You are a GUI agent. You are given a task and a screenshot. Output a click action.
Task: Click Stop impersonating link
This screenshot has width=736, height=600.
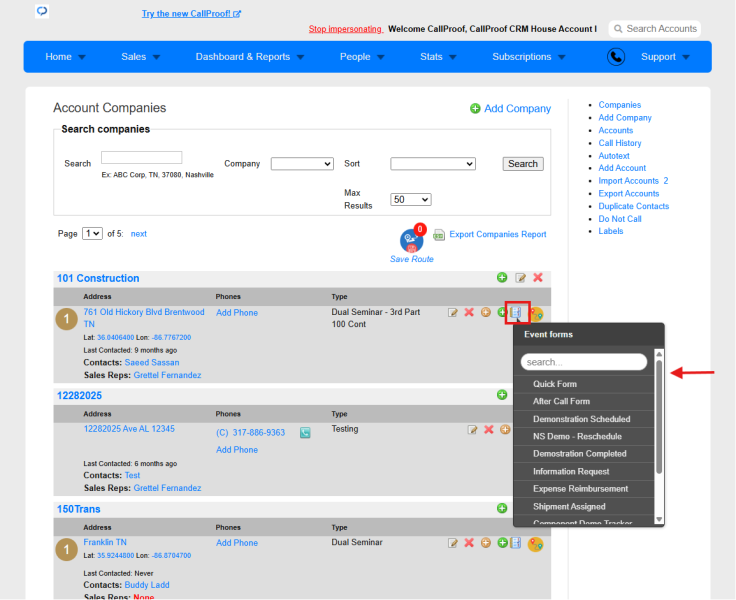click(345, 29)
